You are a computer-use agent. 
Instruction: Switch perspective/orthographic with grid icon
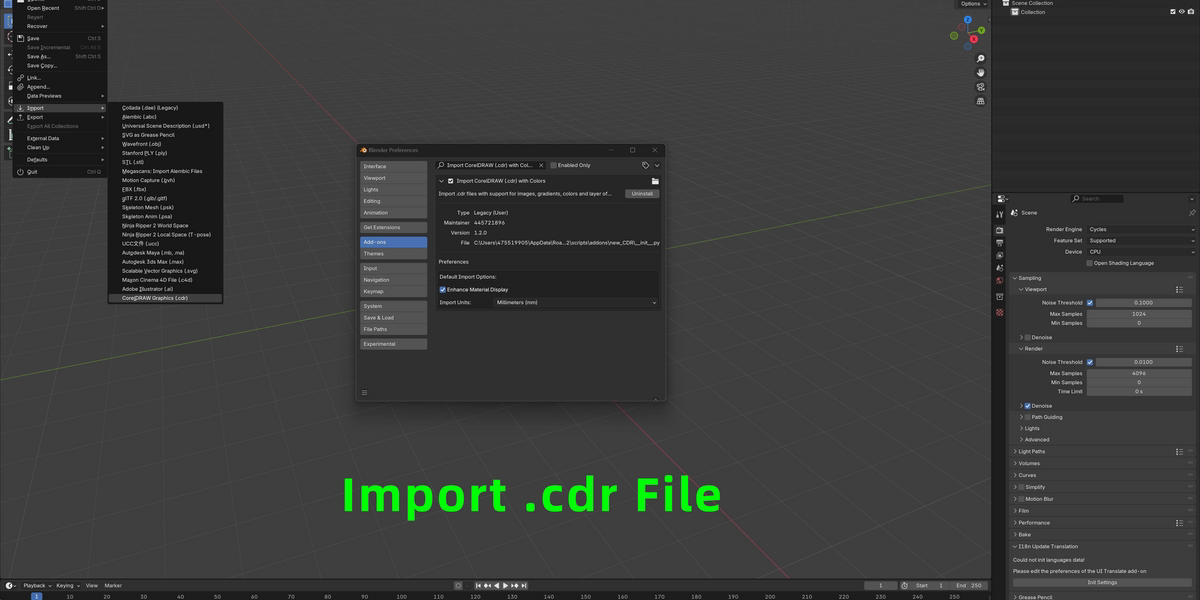point(981,101)
